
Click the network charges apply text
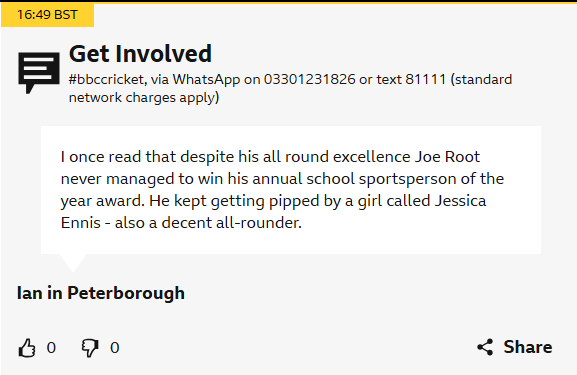144,98
